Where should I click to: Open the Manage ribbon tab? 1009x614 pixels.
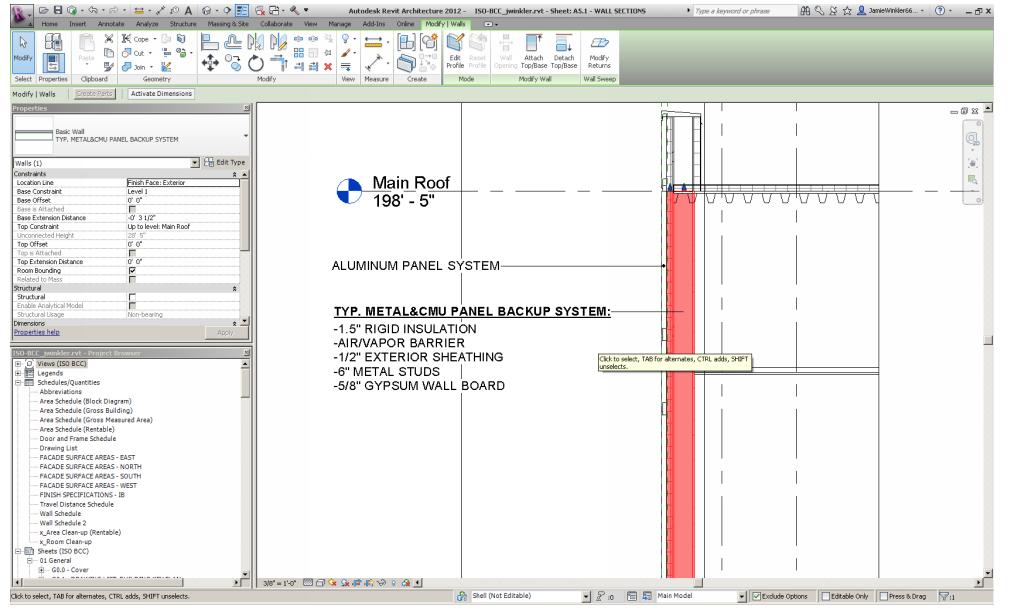339,24
